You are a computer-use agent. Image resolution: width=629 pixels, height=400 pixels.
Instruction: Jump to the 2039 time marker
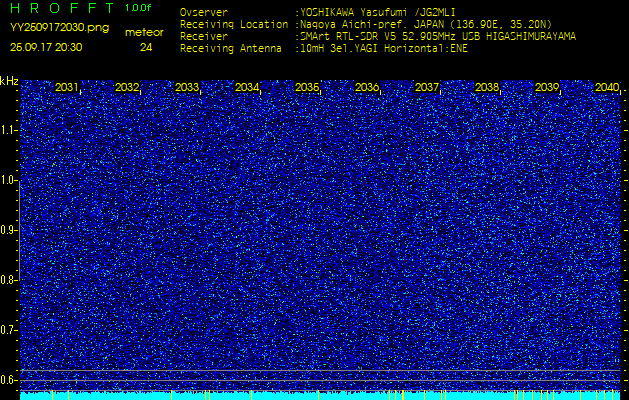coord(547,87)
